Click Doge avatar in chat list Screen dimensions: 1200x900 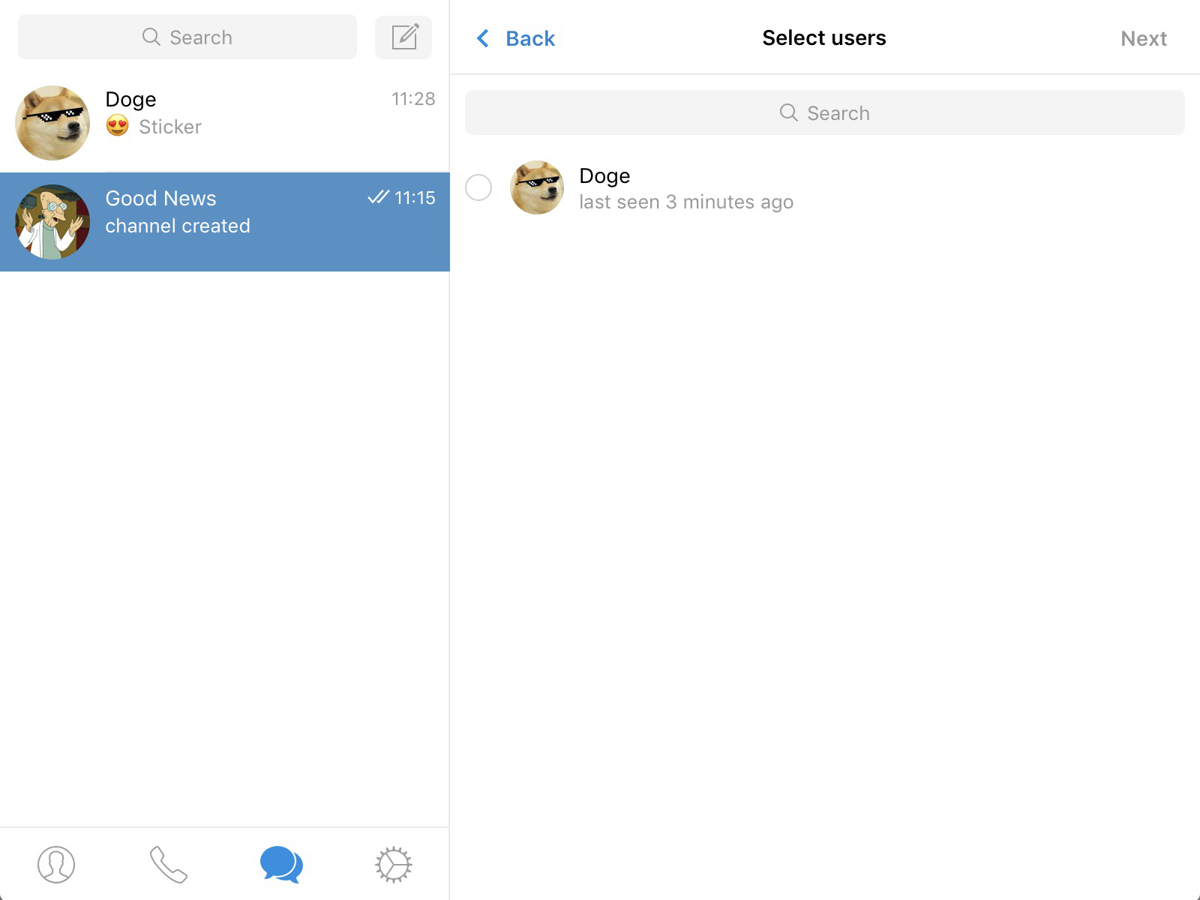click(x=53, y=123)
